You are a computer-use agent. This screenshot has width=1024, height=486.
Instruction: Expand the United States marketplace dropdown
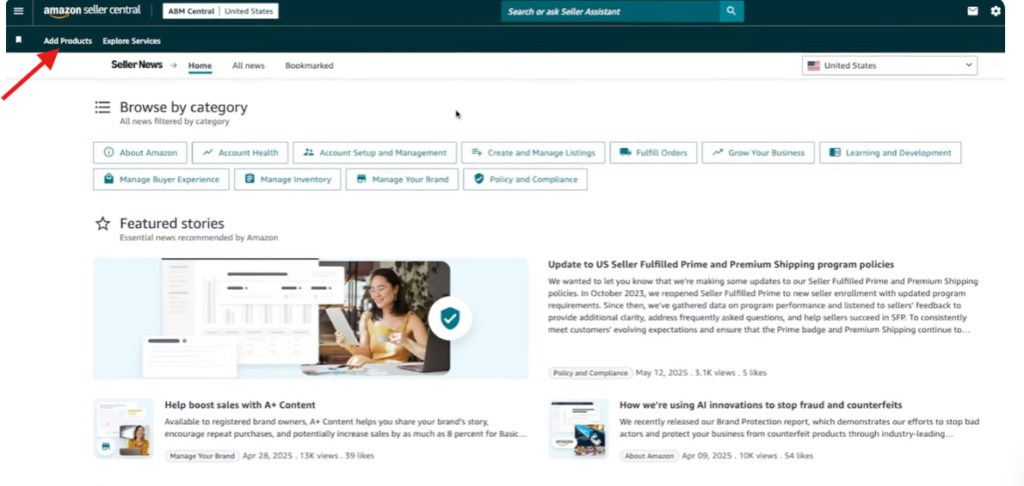(x=889, y=65)
